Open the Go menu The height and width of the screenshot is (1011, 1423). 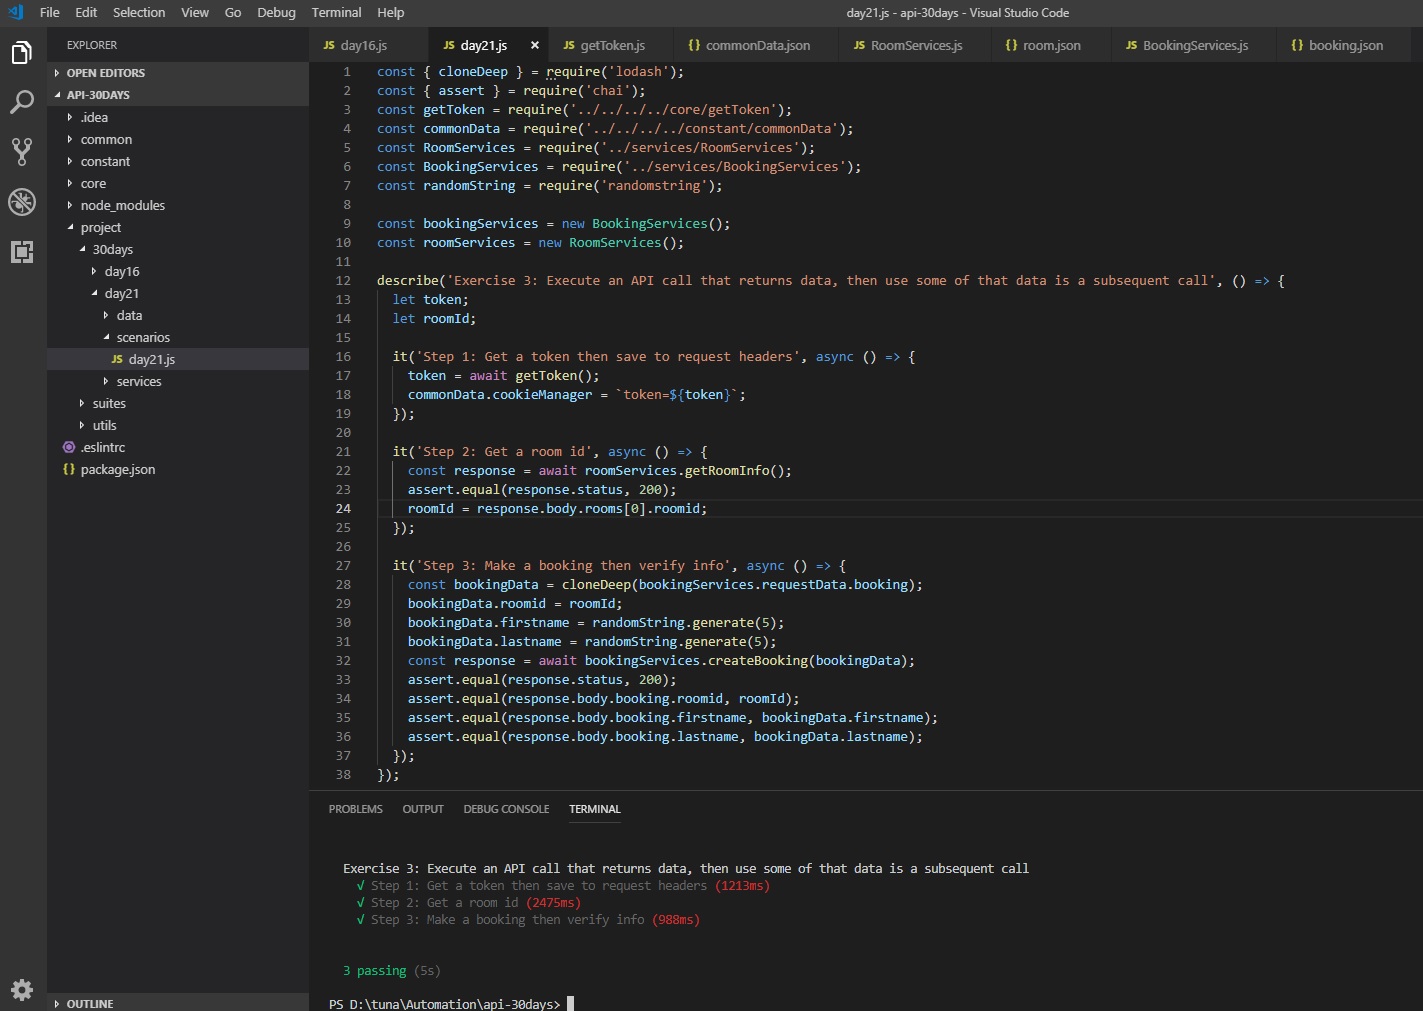[233, 12]
